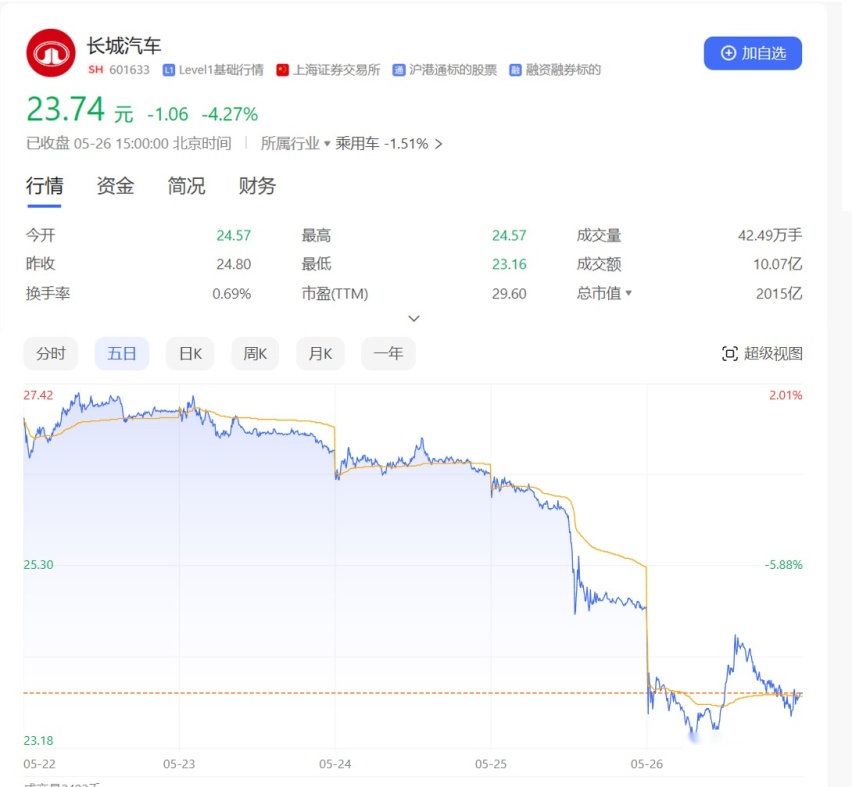Select the 五日 chart period

pyautogui.click(x=122, y=354)
